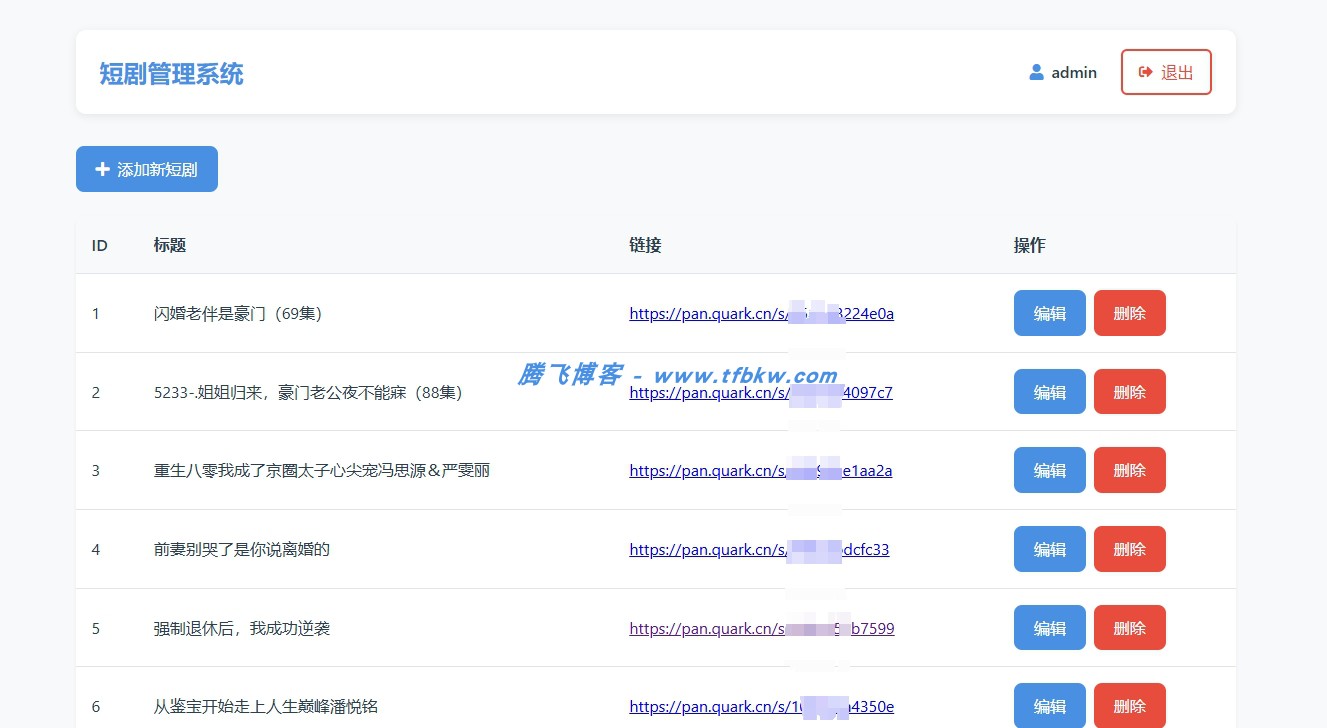
Task: Click the 短剧管理系统 header title
Action: [x=170, y=75]
